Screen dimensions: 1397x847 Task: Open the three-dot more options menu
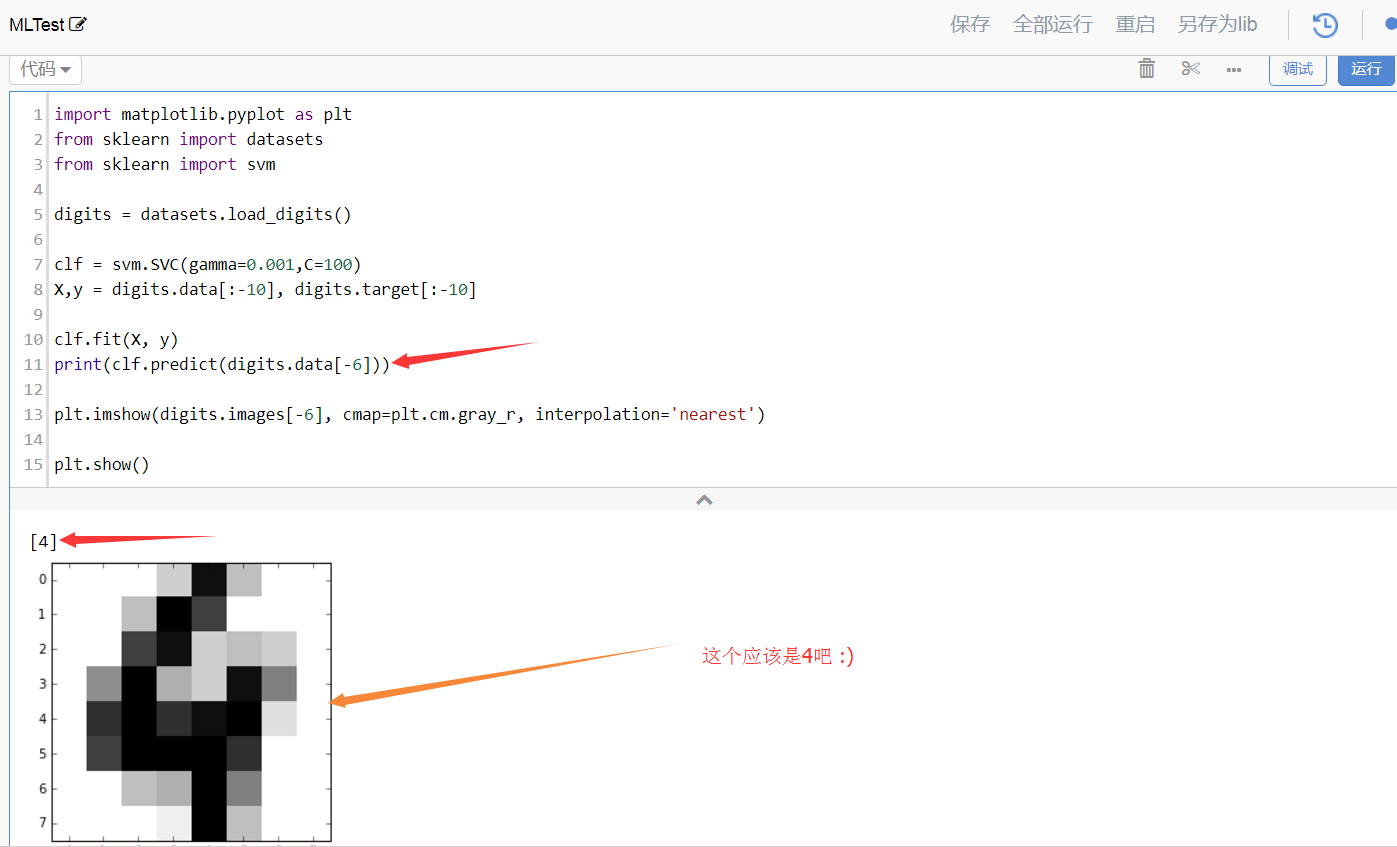pos(1234,70)
